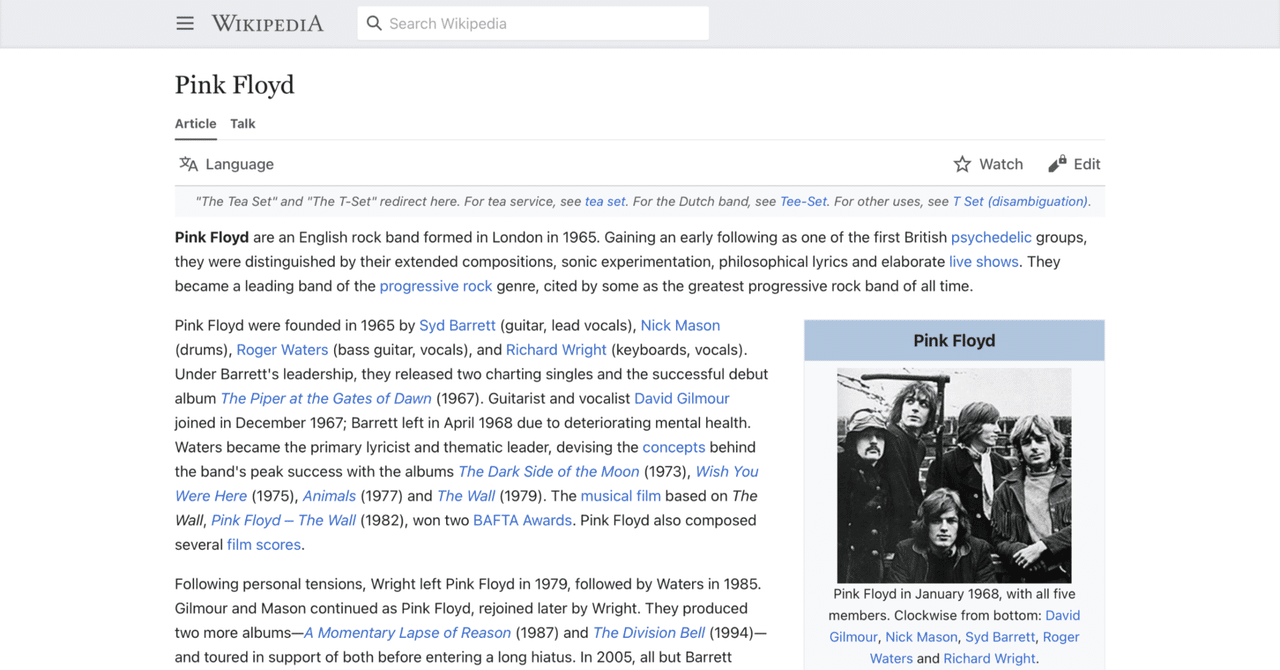This screenshot has height=670, width=1280.
Task: Open Syd Barrett link in photo caption
Action: tap(1000, 637)
